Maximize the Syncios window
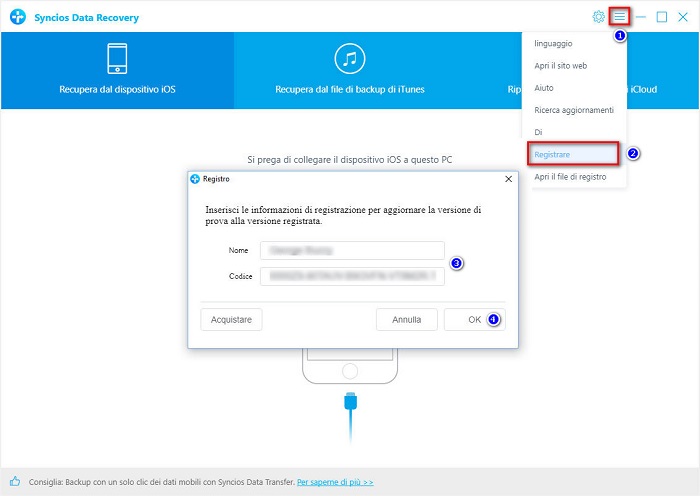The image size is (700, 496). point(662,17)
